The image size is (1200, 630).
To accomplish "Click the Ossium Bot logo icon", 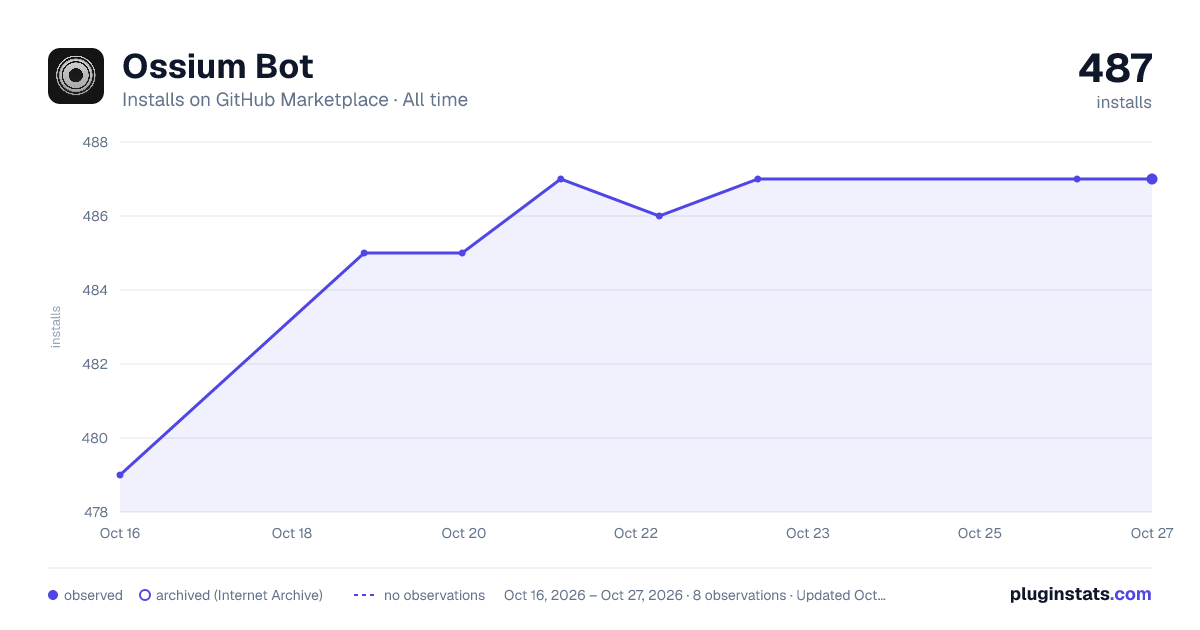I will (76, 76).
